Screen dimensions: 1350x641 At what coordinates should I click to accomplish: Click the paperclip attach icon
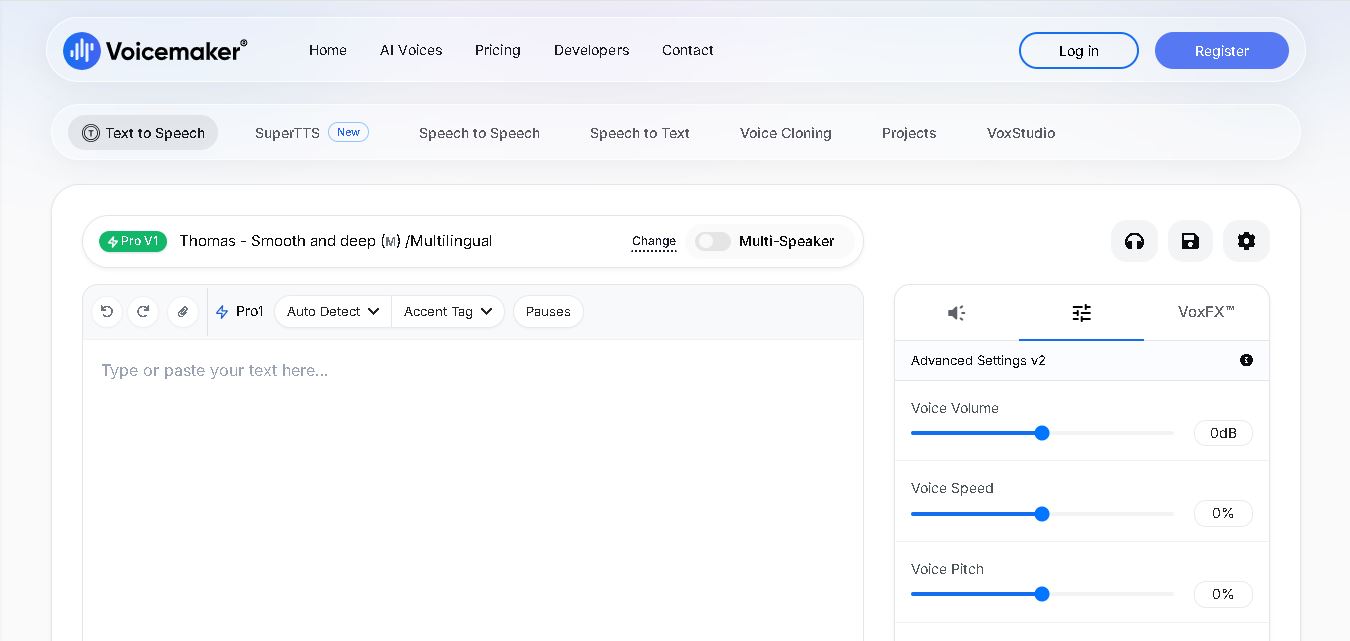tap(182, 312)
